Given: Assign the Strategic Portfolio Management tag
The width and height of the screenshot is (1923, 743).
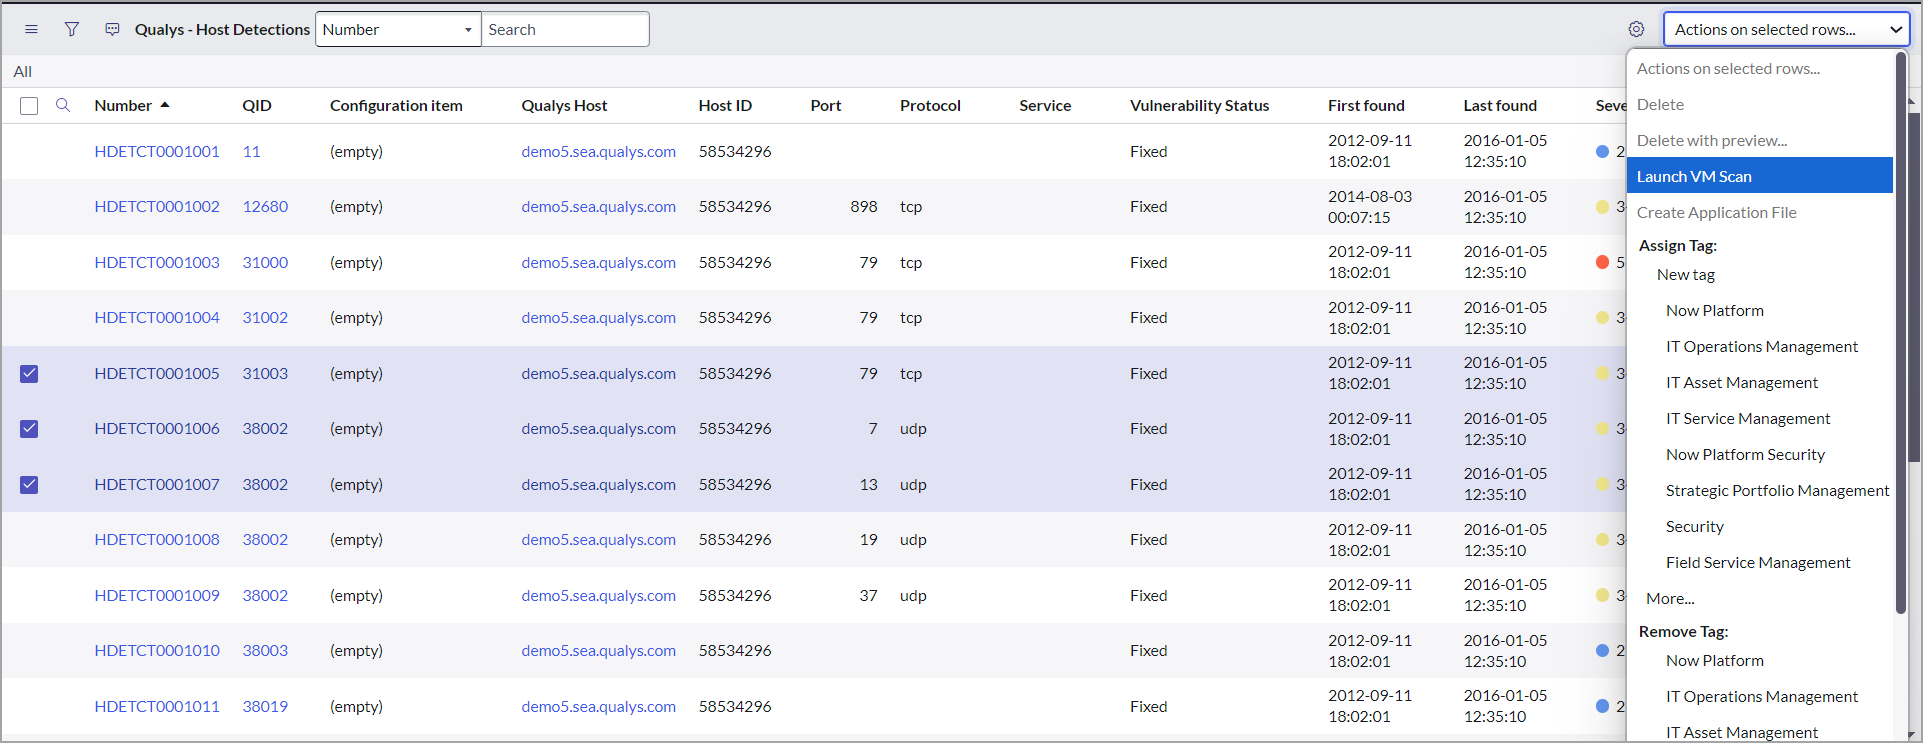Looking at the screenshot, I should (x=1777, y=491).
